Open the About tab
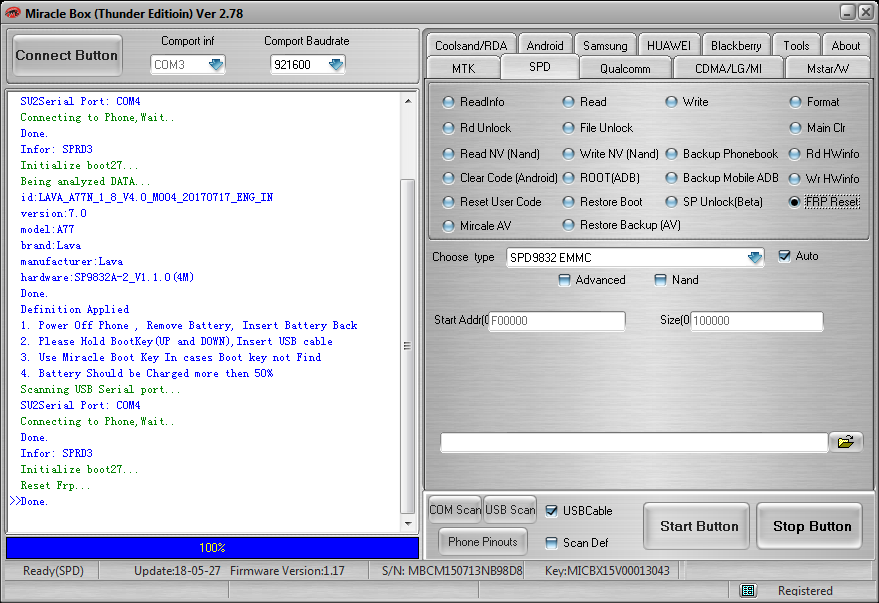The image size is (879, 603). (x=845, y=45)
